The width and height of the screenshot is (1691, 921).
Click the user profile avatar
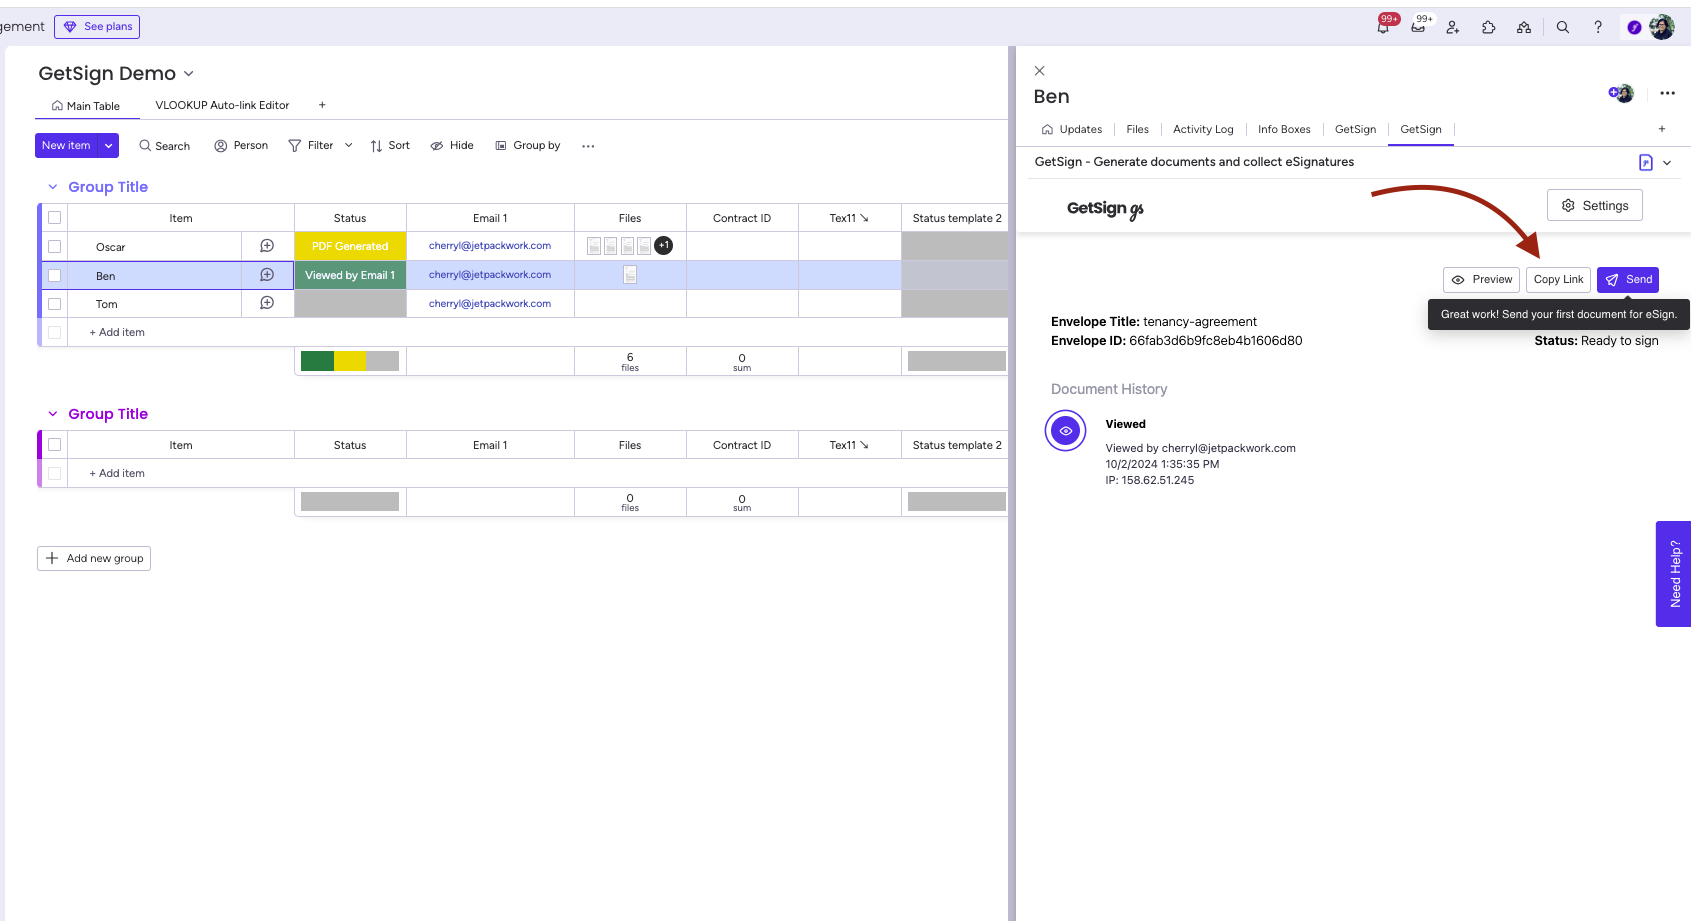tap(1662, 27)
